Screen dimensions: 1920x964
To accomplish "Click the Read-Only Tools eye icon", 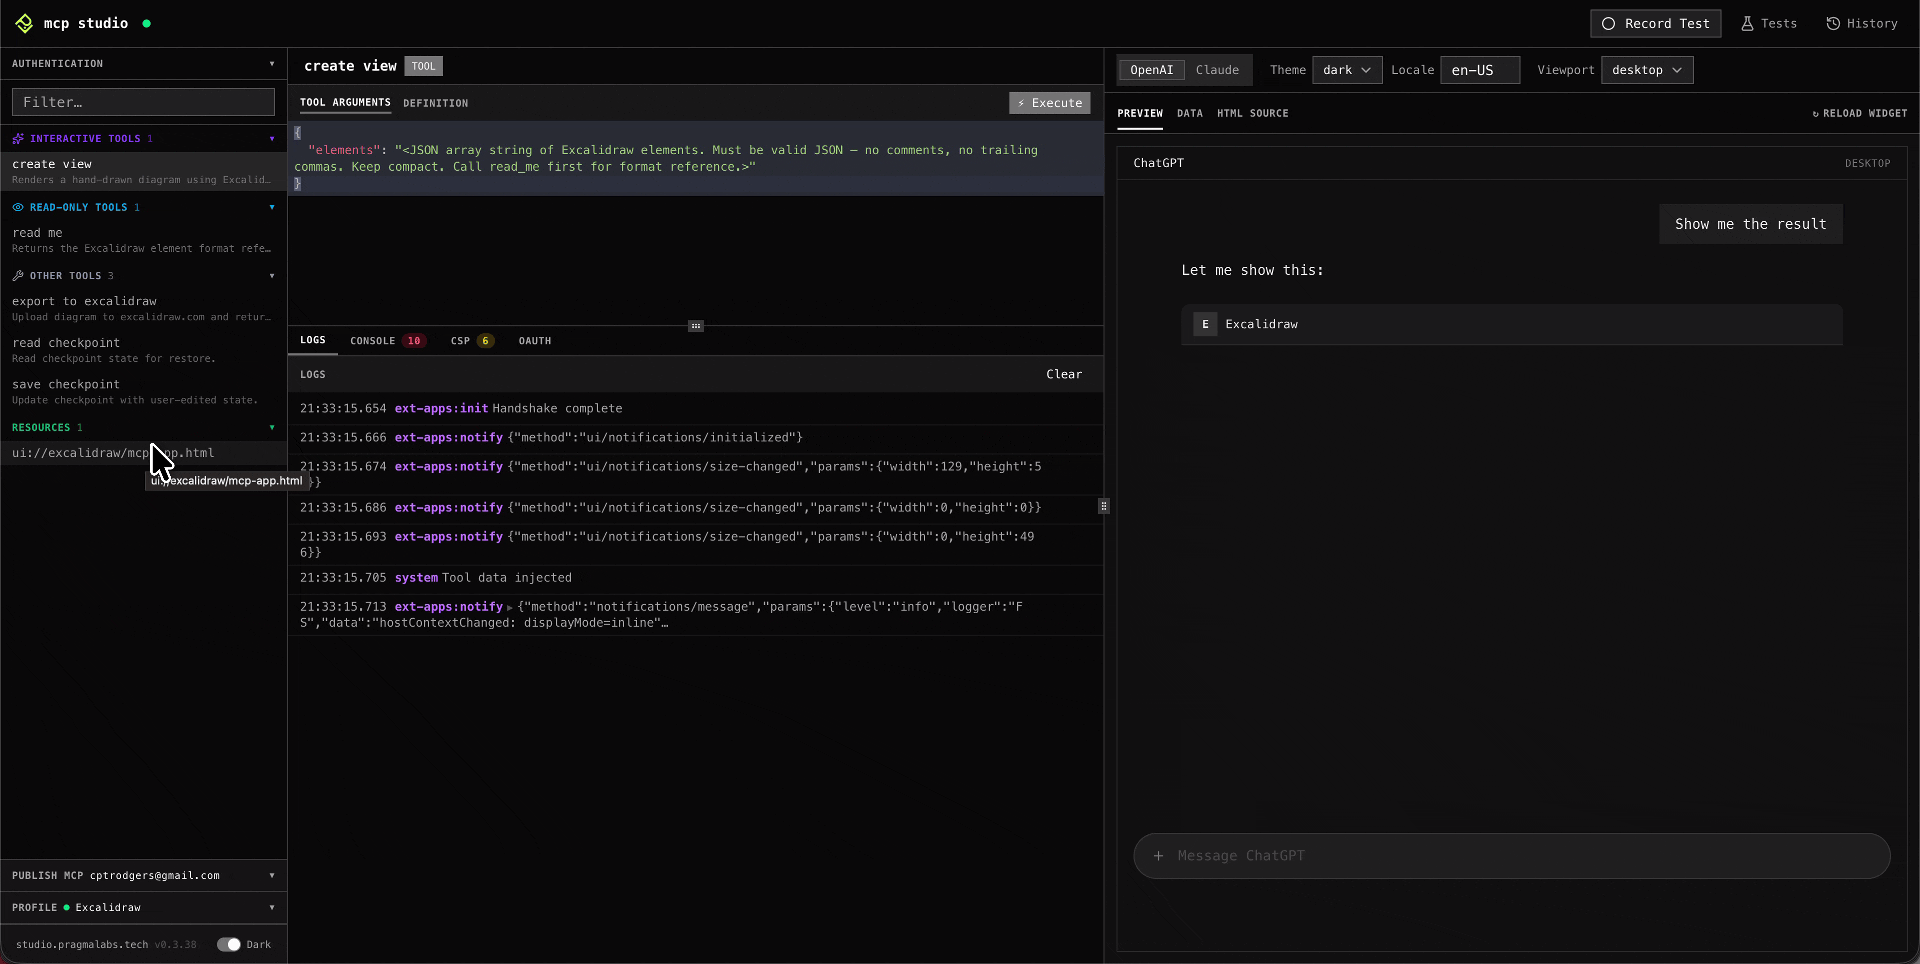I will coord(18,207).
